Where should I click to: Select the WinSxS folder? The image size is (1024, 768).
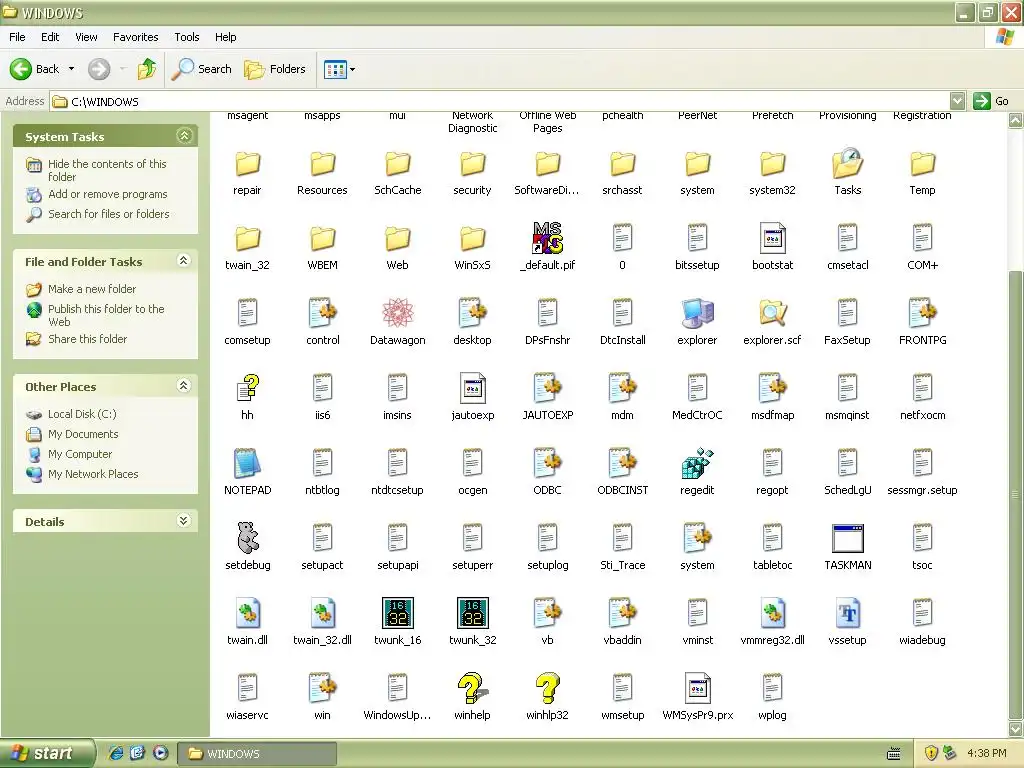click(472, 238)
